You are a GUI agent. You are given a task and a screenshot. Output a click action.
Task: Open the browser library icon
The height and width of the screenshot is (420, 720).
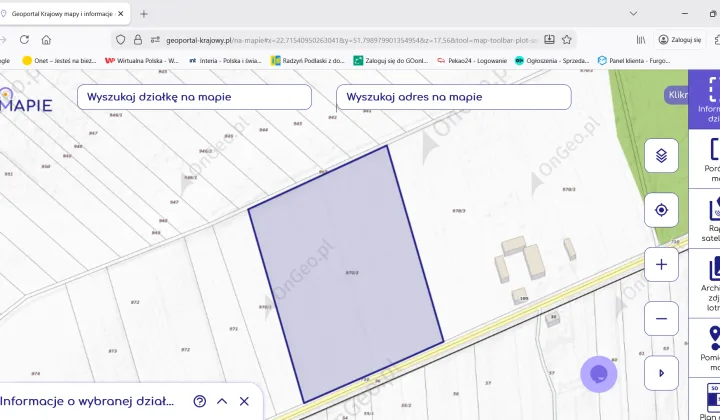(641, 40)
